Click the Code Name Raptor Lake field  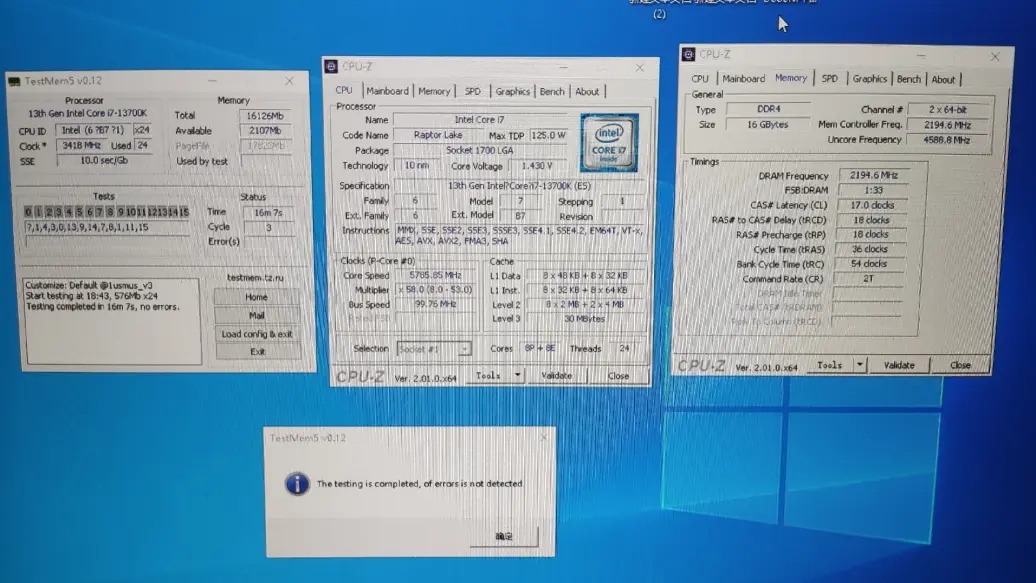(438, 135)
